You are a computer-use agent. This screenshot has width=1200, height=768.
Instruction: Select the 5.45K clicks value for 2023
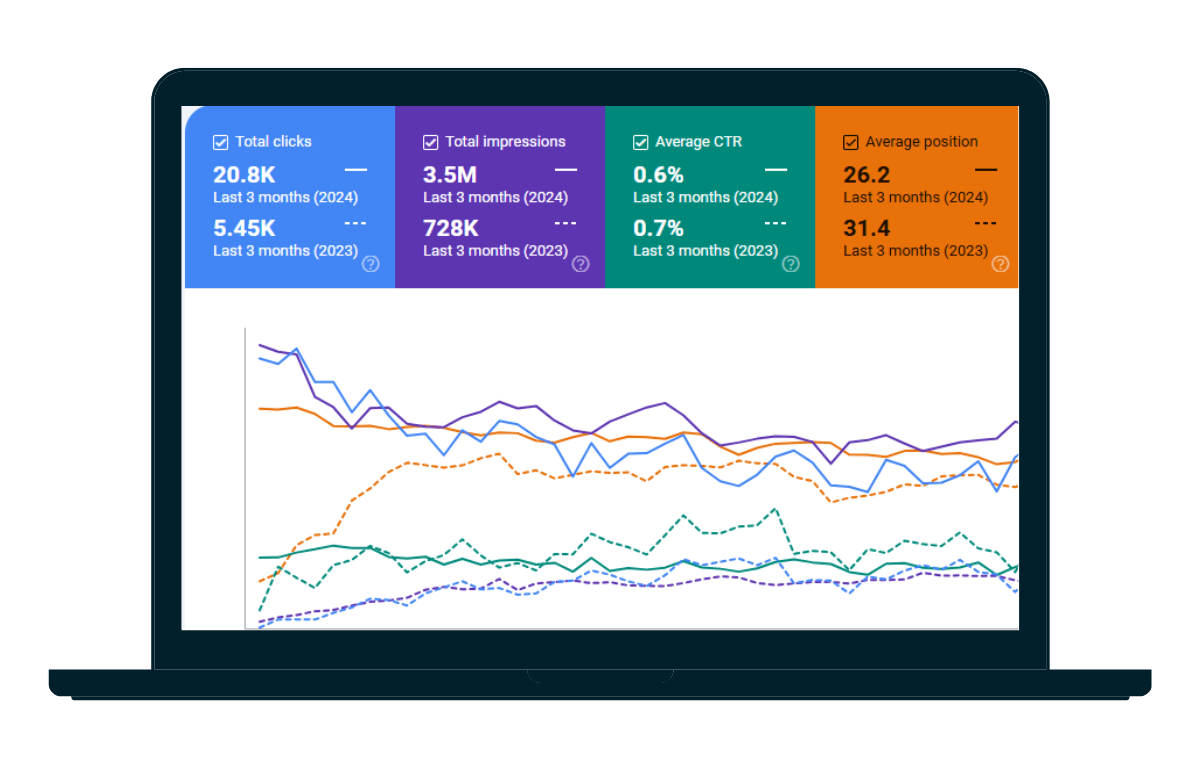tap(245, 228)
